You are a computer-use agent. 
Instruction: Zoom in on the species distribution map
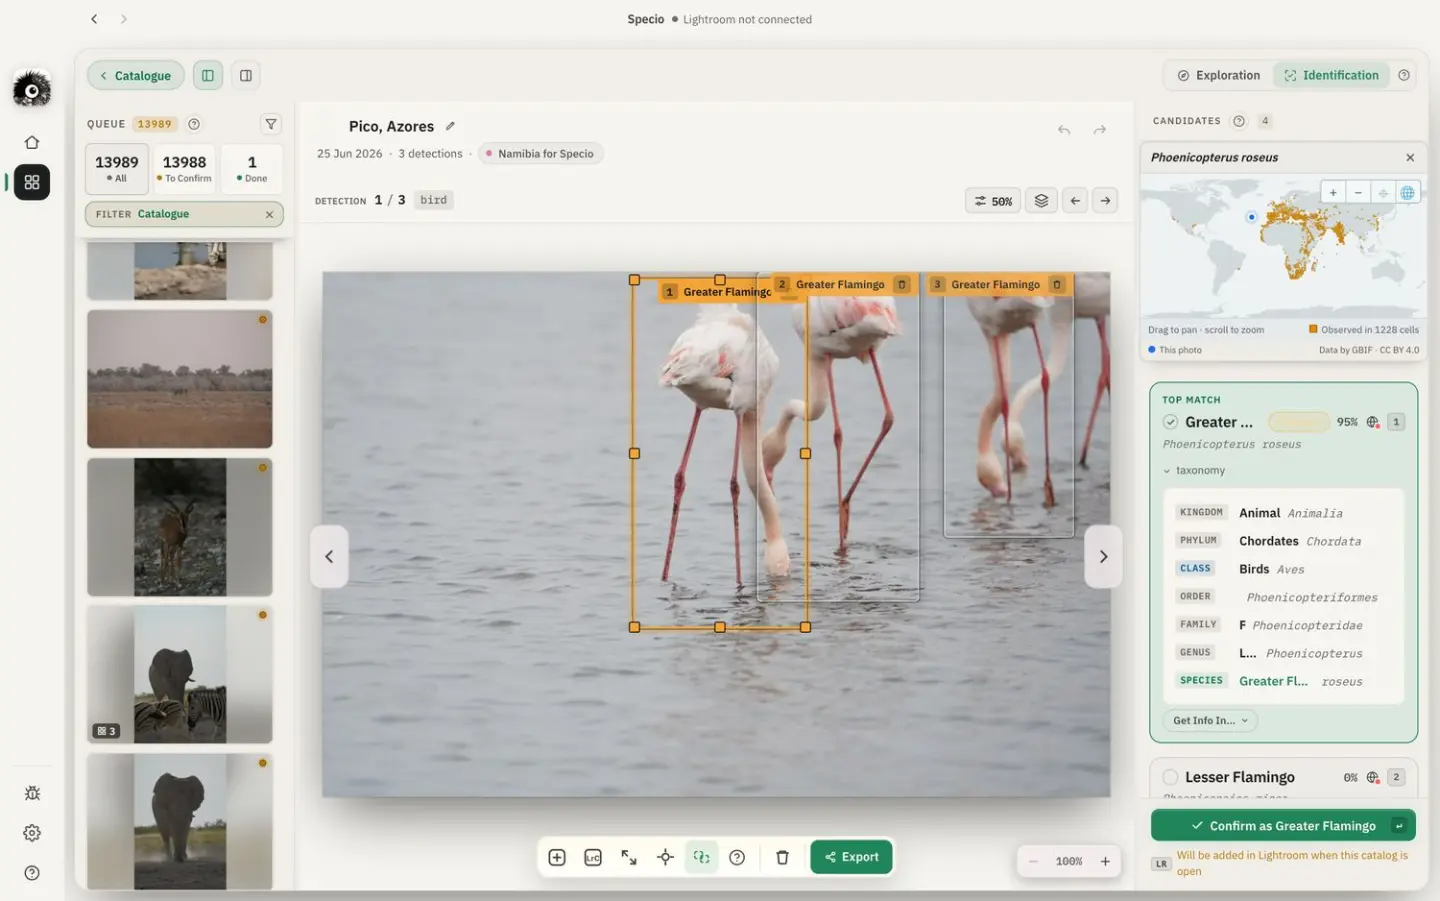pos(1333,193)
